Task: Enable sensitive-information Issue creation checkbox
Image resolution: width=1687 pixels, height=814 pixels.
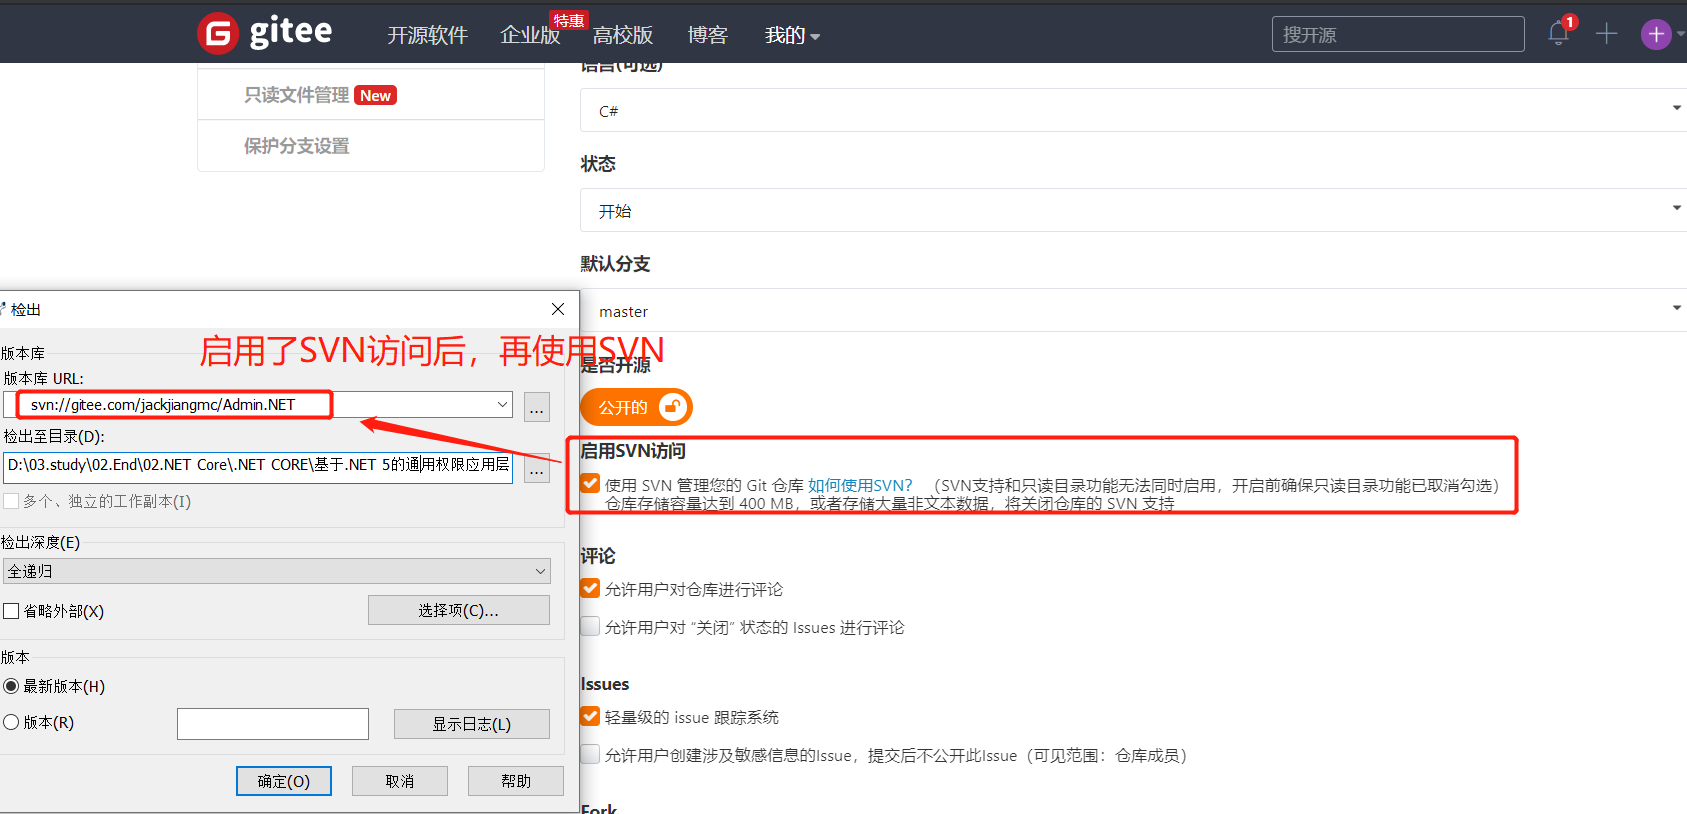Action: click(x=590, y=754)
